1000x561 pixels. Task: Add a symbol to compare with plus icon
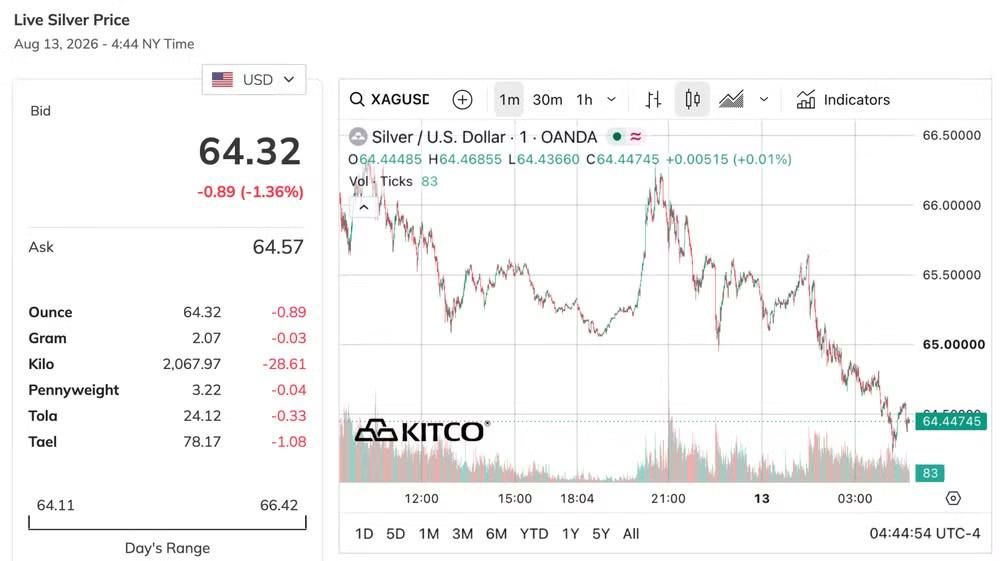click(462, 99)
